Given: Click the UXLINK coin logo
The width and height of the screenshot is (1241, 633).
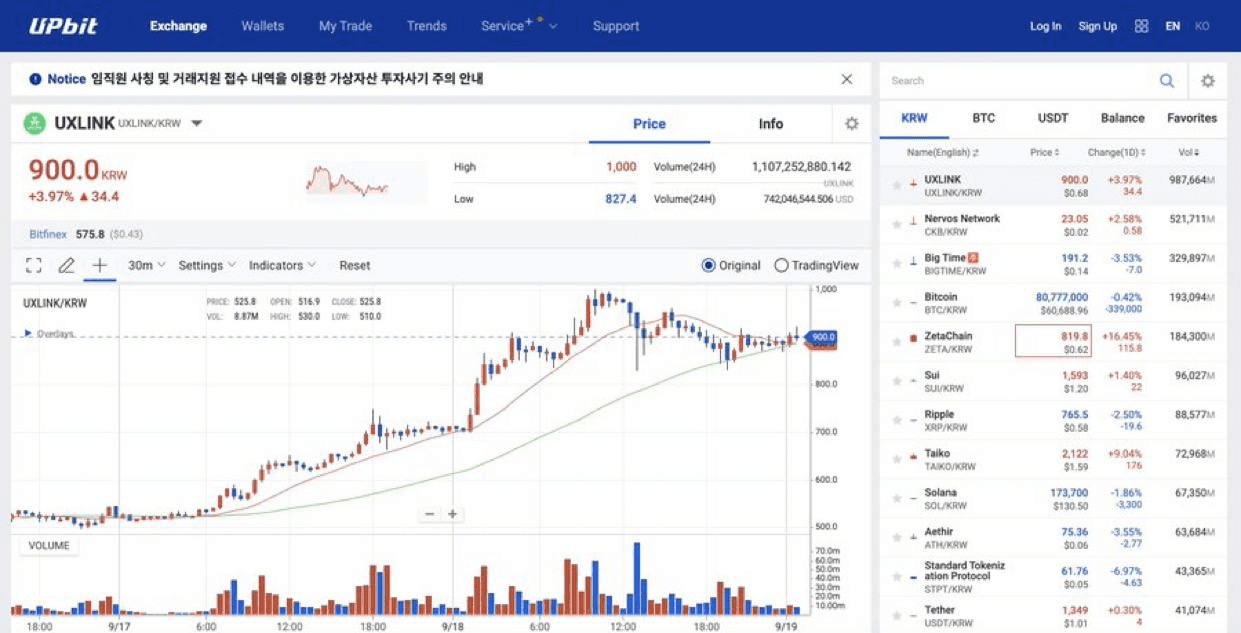Looking at the screenshot, I should coord(35,124).
